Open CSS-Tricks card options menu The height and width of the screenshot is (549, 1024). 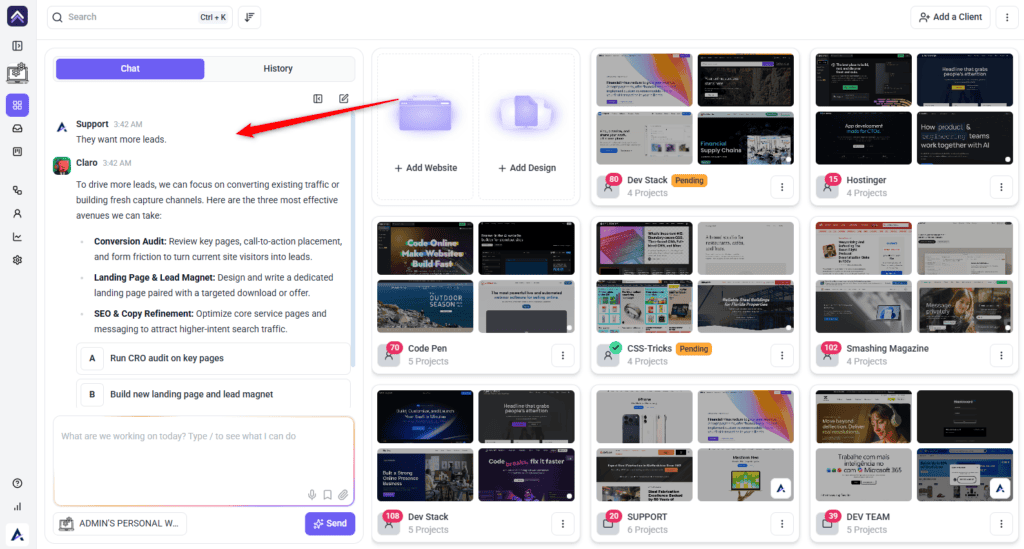(782, 355)
